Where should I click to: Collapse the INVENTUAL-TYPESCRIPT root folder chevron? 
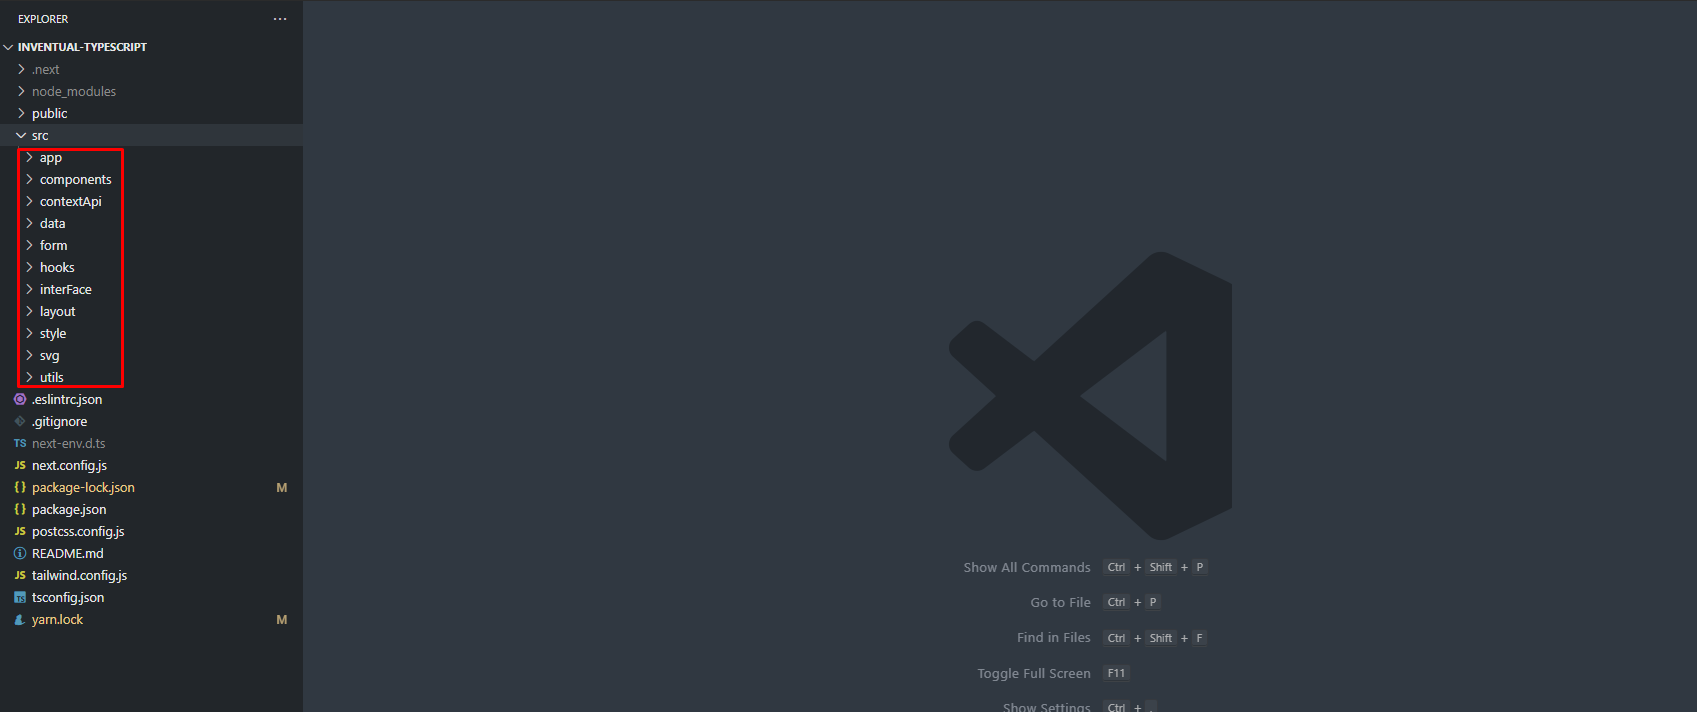tap(9, 47)
